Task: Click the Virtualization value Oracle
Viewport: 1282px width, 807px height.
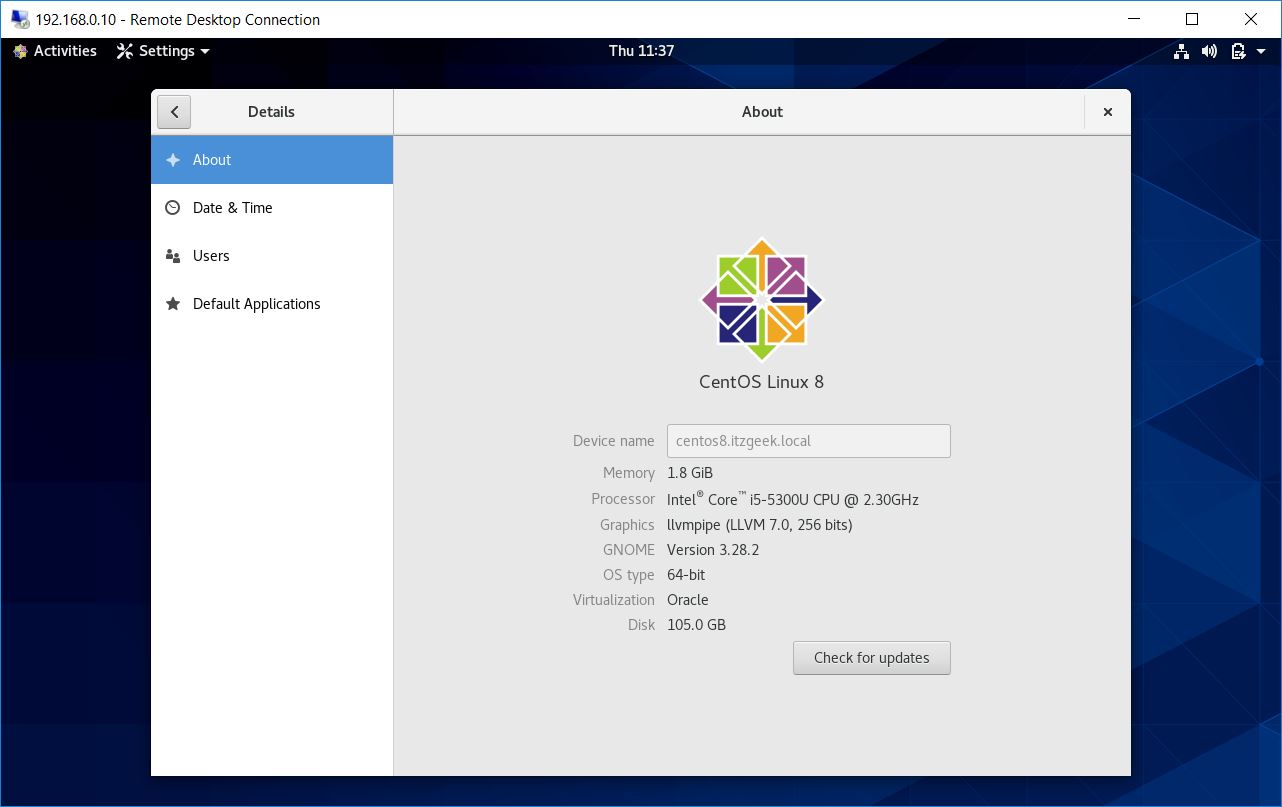Action: (688, 600)
